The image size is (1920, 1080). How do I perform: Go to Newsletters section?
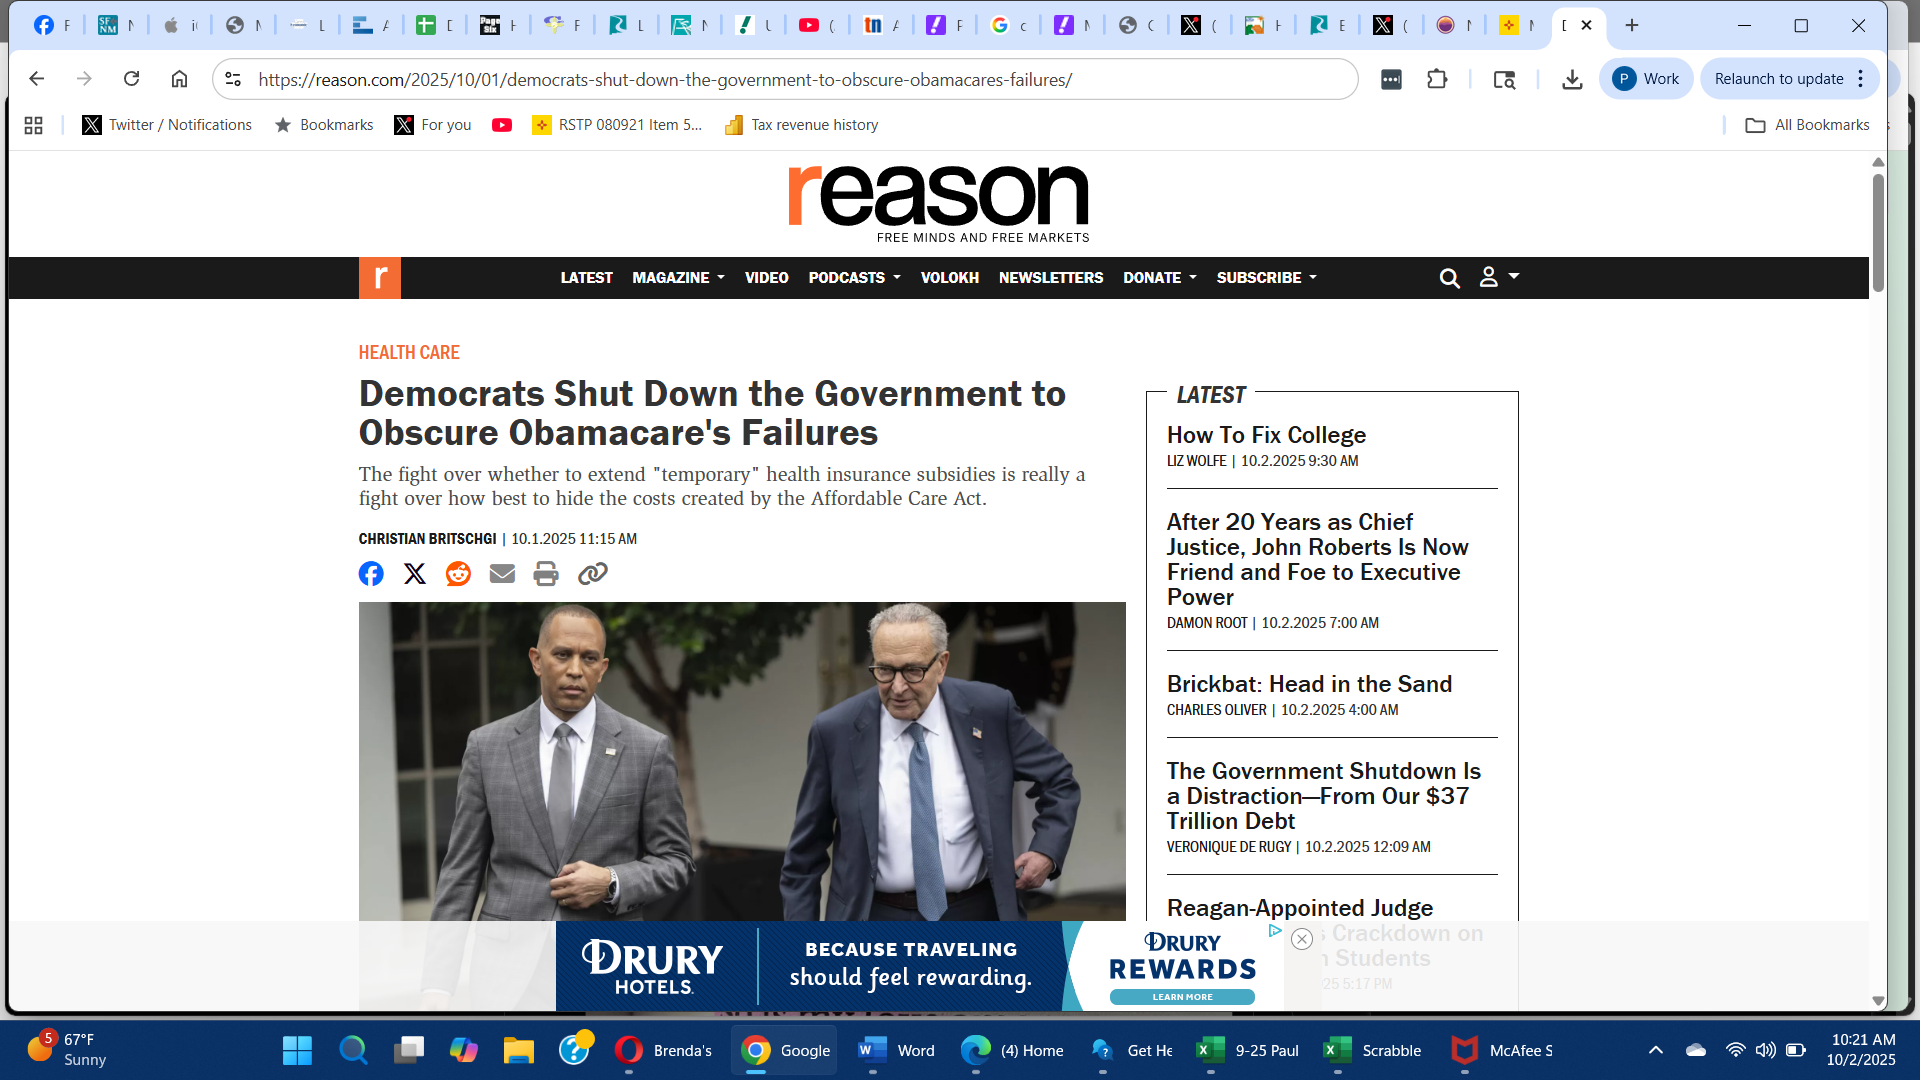pyautogui.click(x=1050, y=278)
